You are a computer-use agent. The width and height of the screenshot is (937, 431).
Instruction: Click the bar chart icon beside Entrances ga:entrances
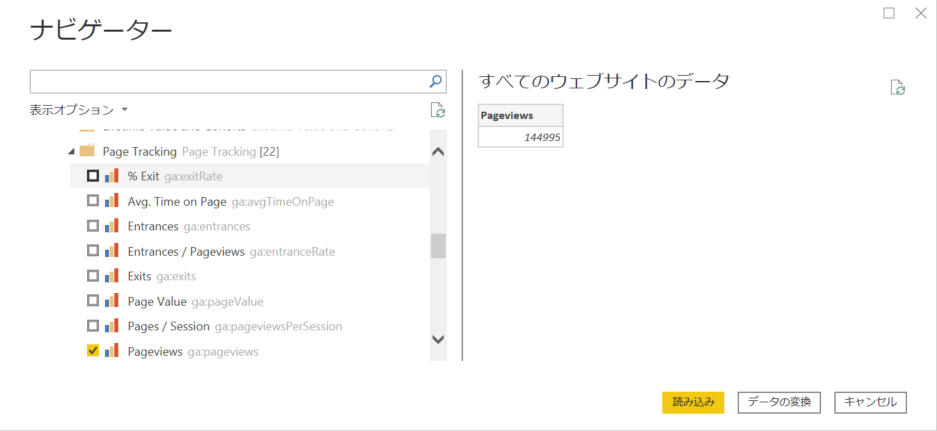112,227
